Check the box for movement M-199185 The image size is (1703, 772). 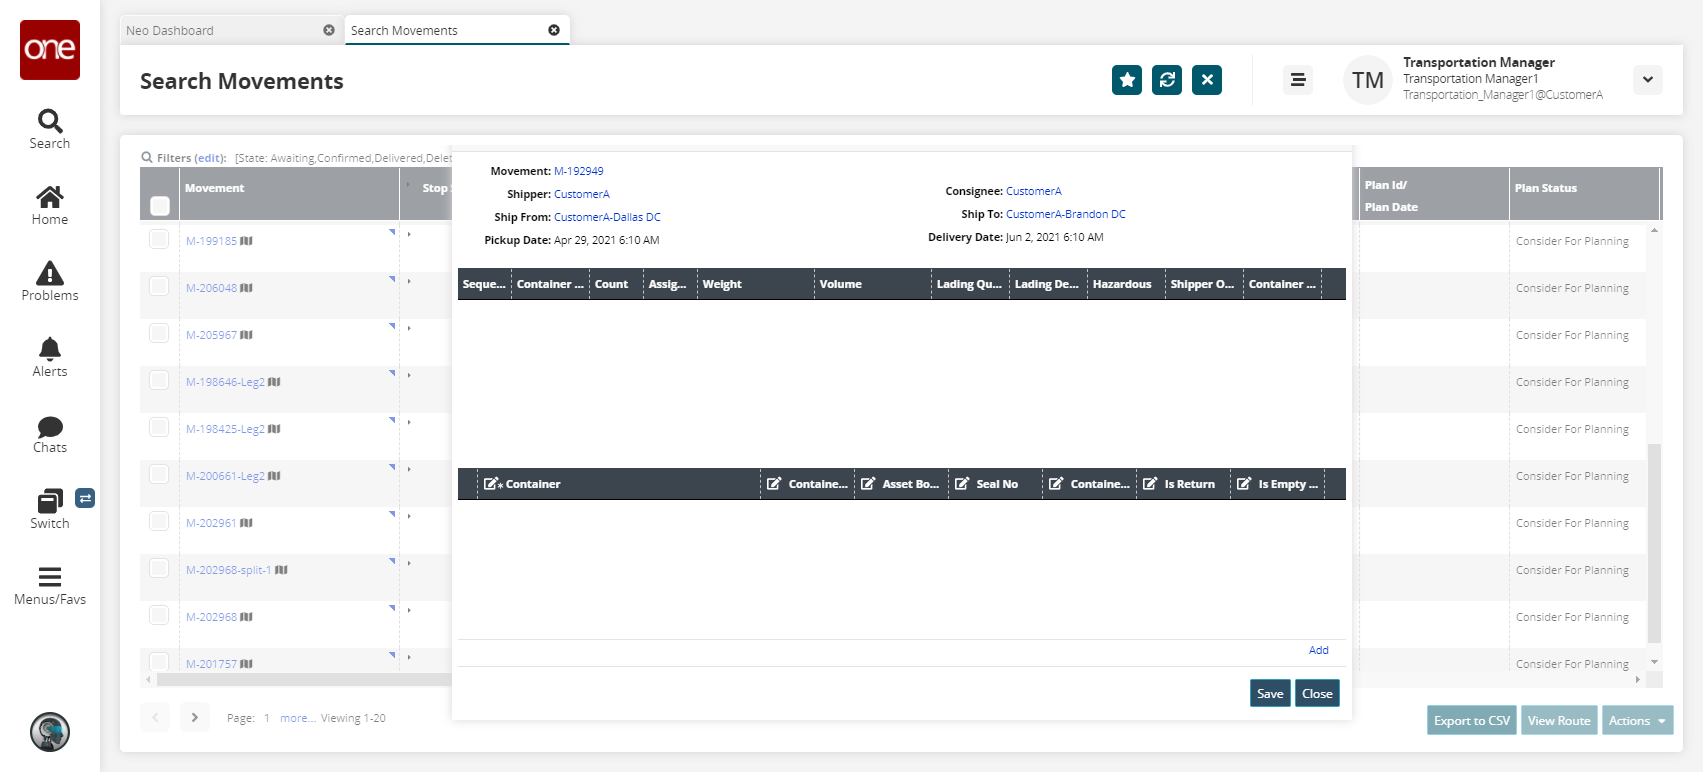159,239
